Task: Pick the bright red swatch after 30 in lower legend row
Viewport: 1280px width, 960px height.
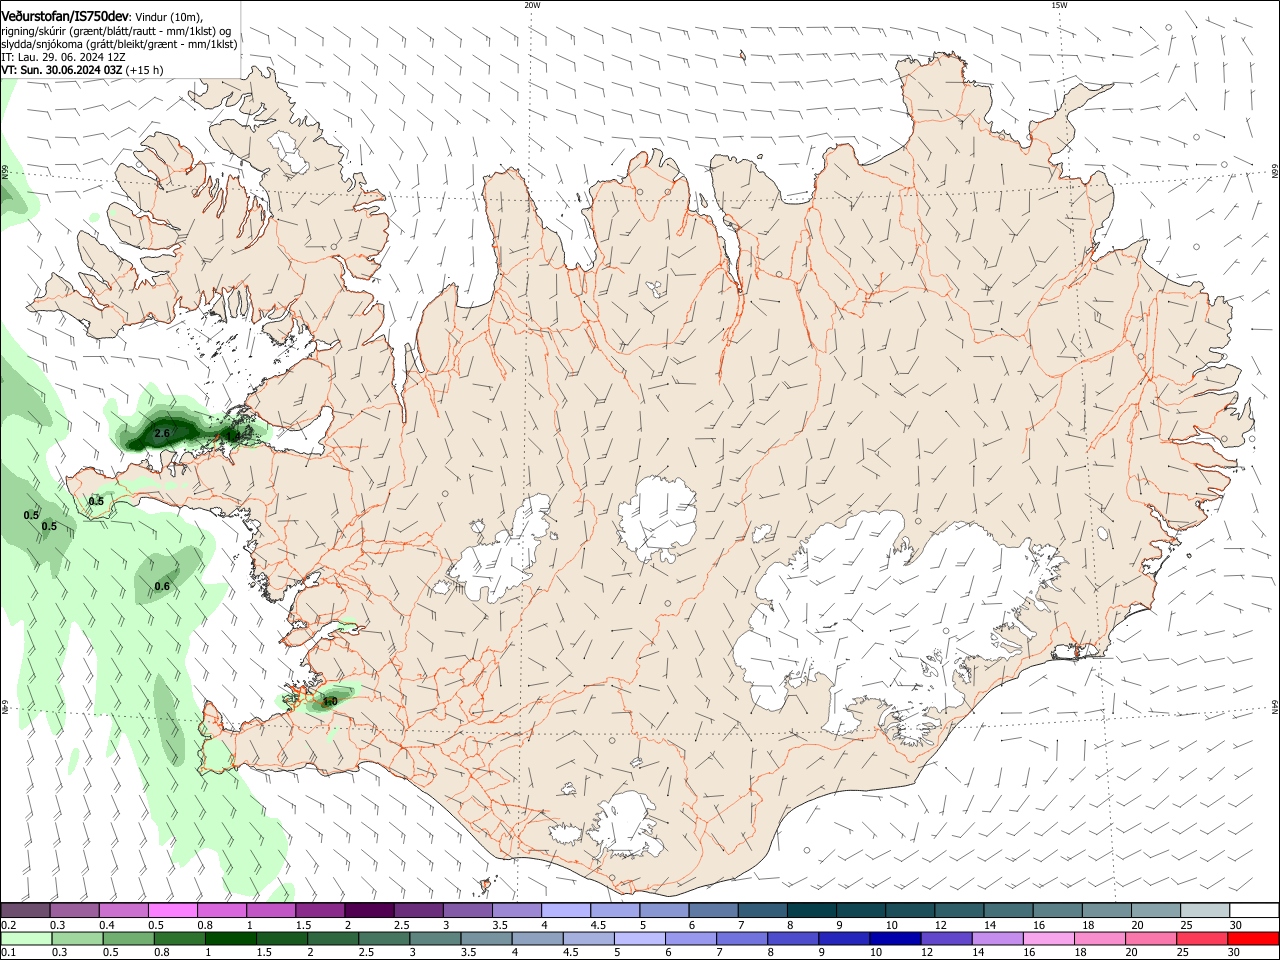Action: tap(1253, 939)
